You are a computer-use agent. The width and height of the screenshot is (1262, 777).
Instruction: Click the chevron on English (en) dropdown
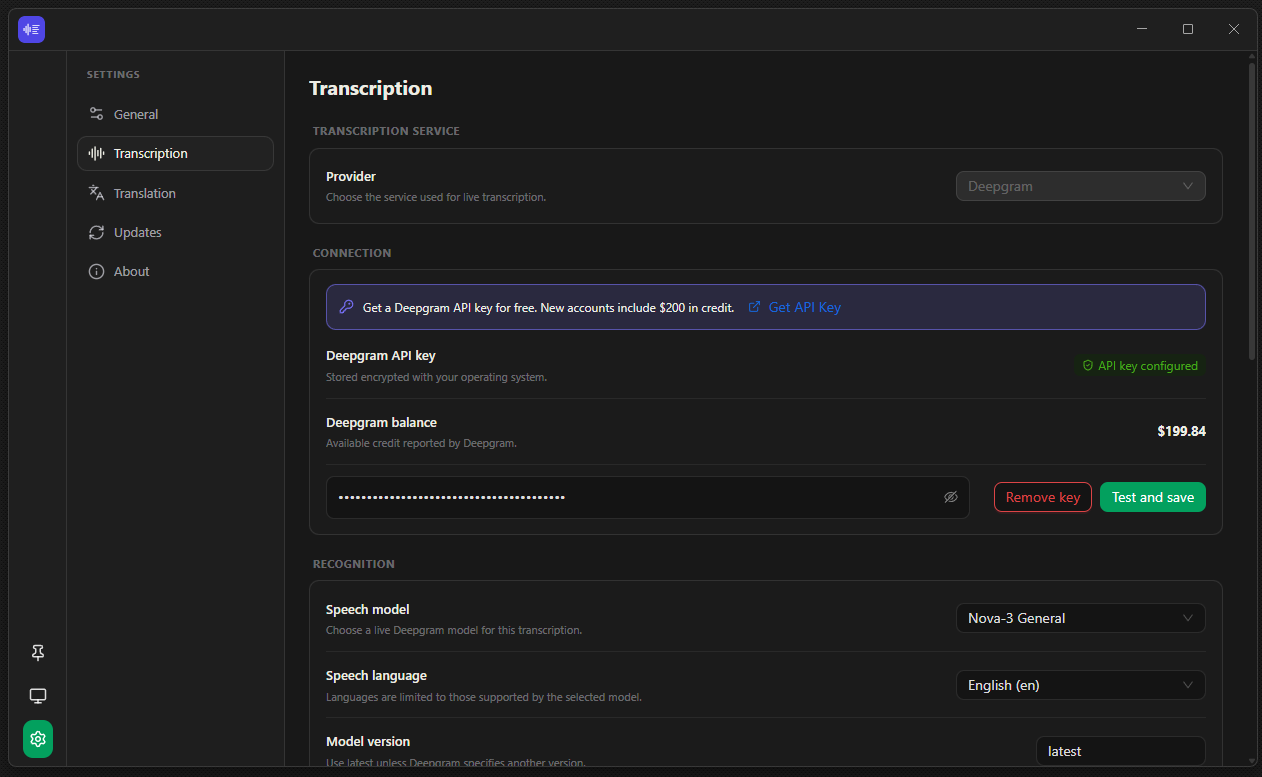point(1188,685)
